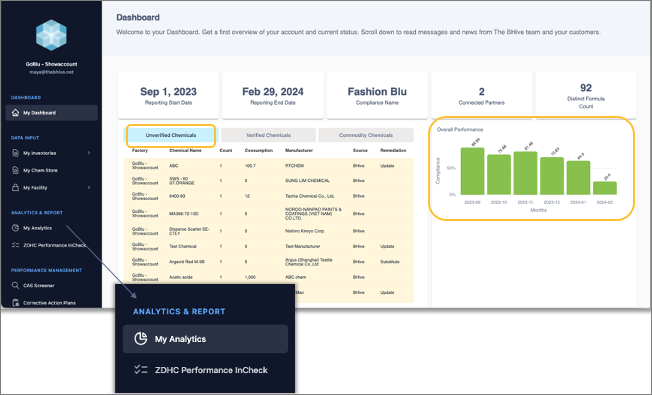This screenshot has width=652, height=395.
Task: Click the 2023-09 bar in performance chart
Action: pyautogui.click(x=472, y=171)
